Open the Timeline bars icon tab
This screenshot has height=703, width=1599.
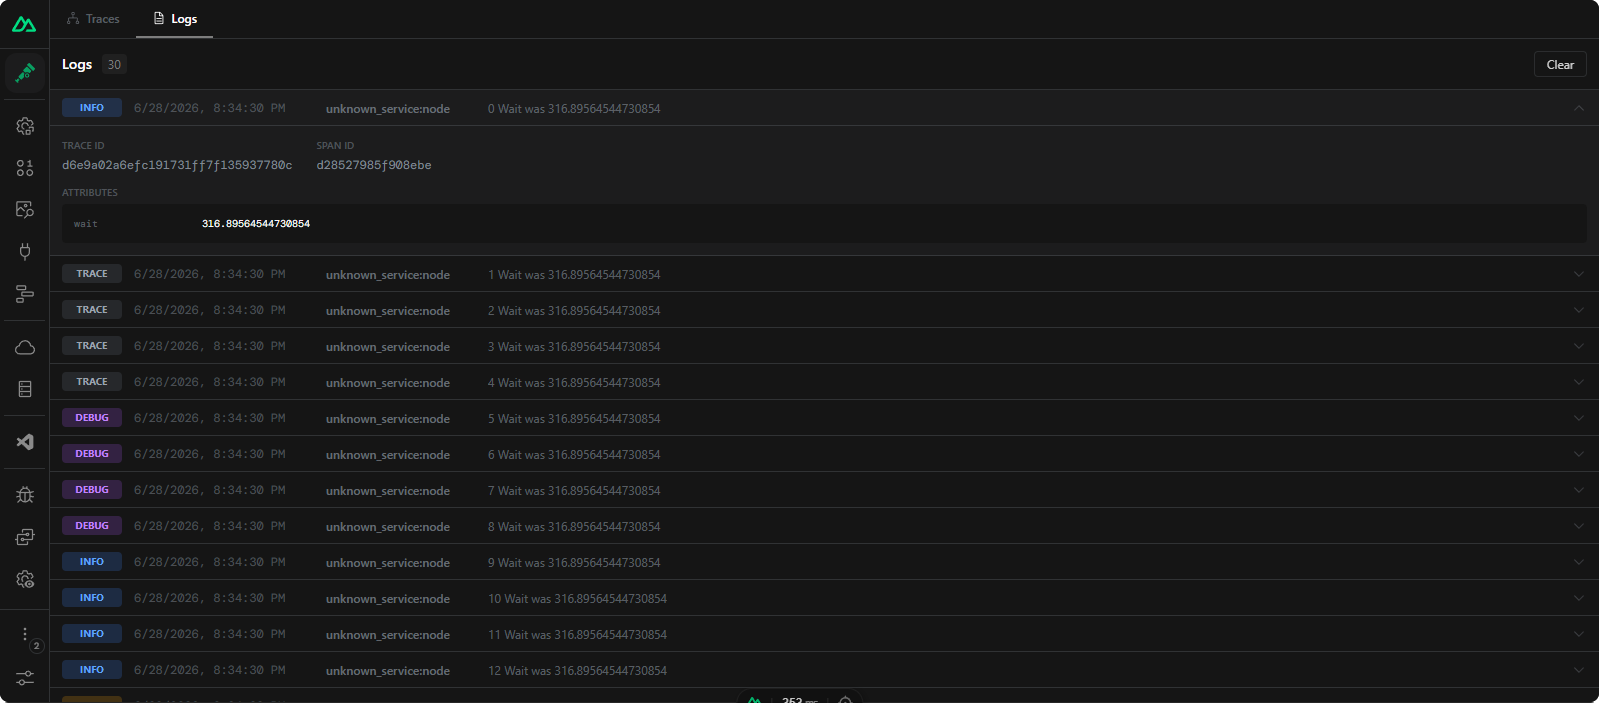click(x=25, y=293)
